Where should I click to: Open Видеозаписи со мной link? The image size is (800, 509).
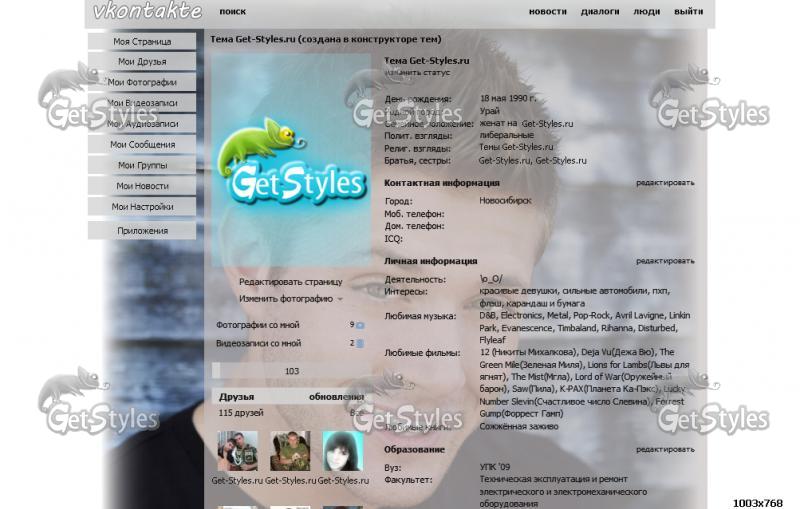[258, 343]
